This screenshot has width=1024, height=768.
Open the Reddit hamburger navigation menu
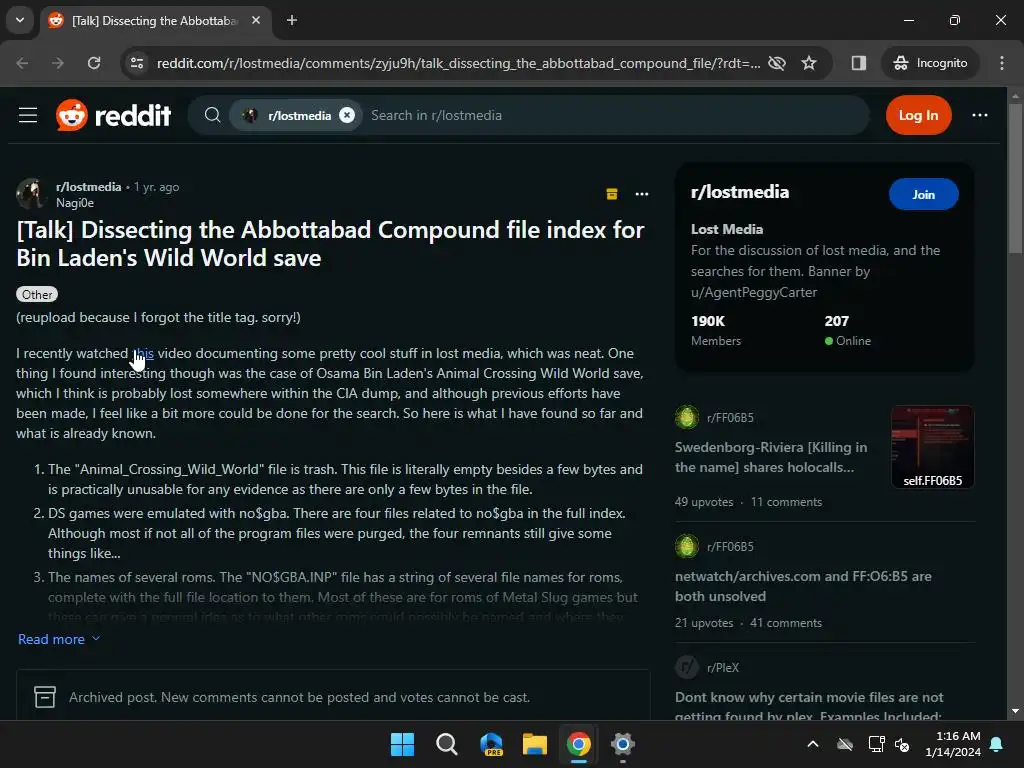coord(27,116)
